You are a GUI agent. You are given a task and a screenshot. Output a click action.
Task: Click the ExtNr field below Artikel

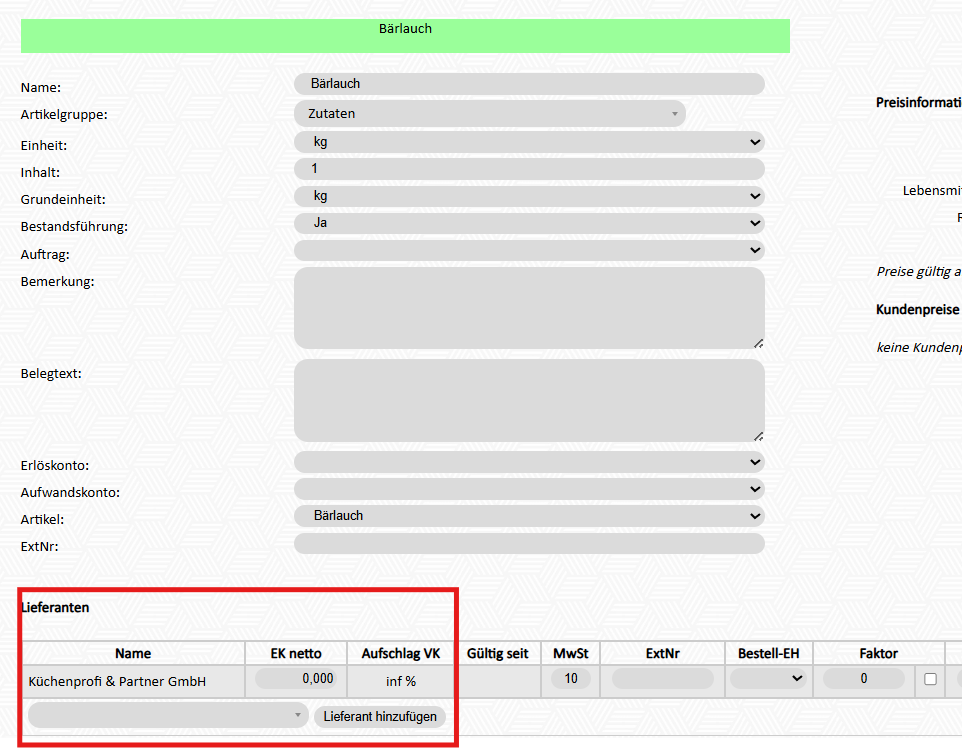(529, 543)
